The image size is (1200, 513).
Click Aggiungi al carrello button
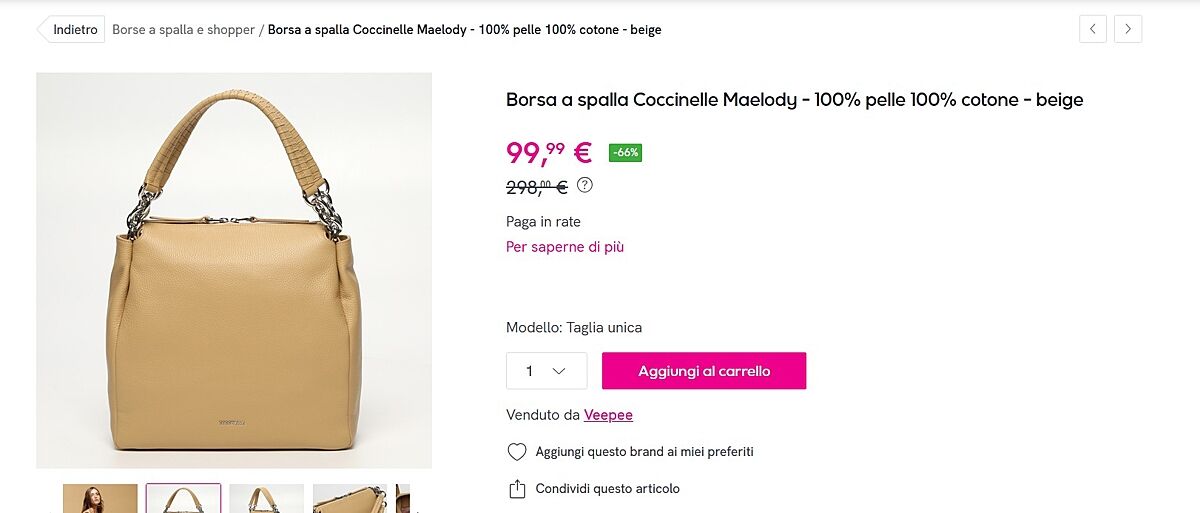[704, 371]
